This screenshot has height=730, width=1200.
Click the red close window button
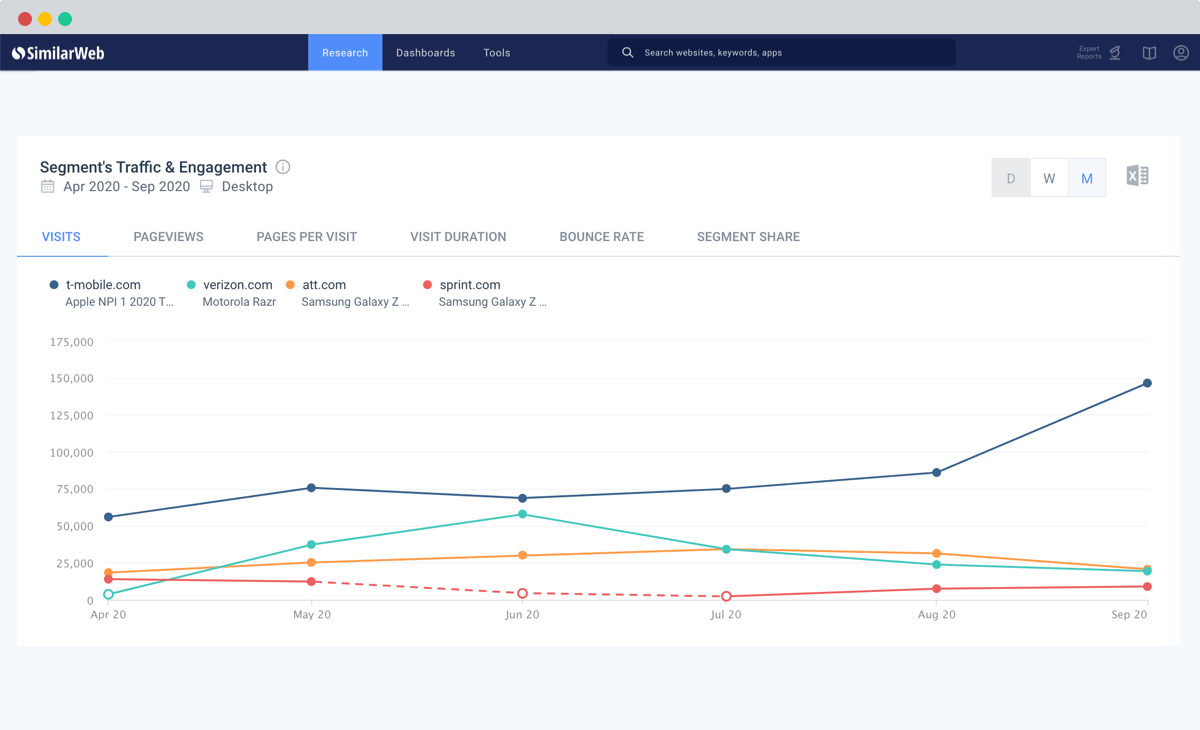(x=25, y=19)
